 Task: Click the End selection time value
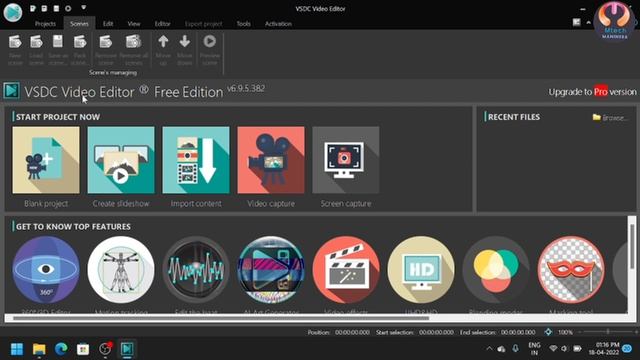coord(518,332)
